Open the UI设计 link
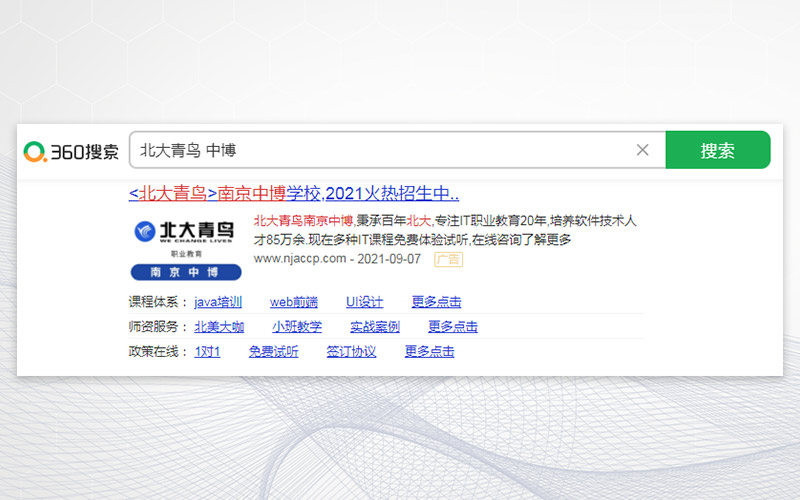 364,302
